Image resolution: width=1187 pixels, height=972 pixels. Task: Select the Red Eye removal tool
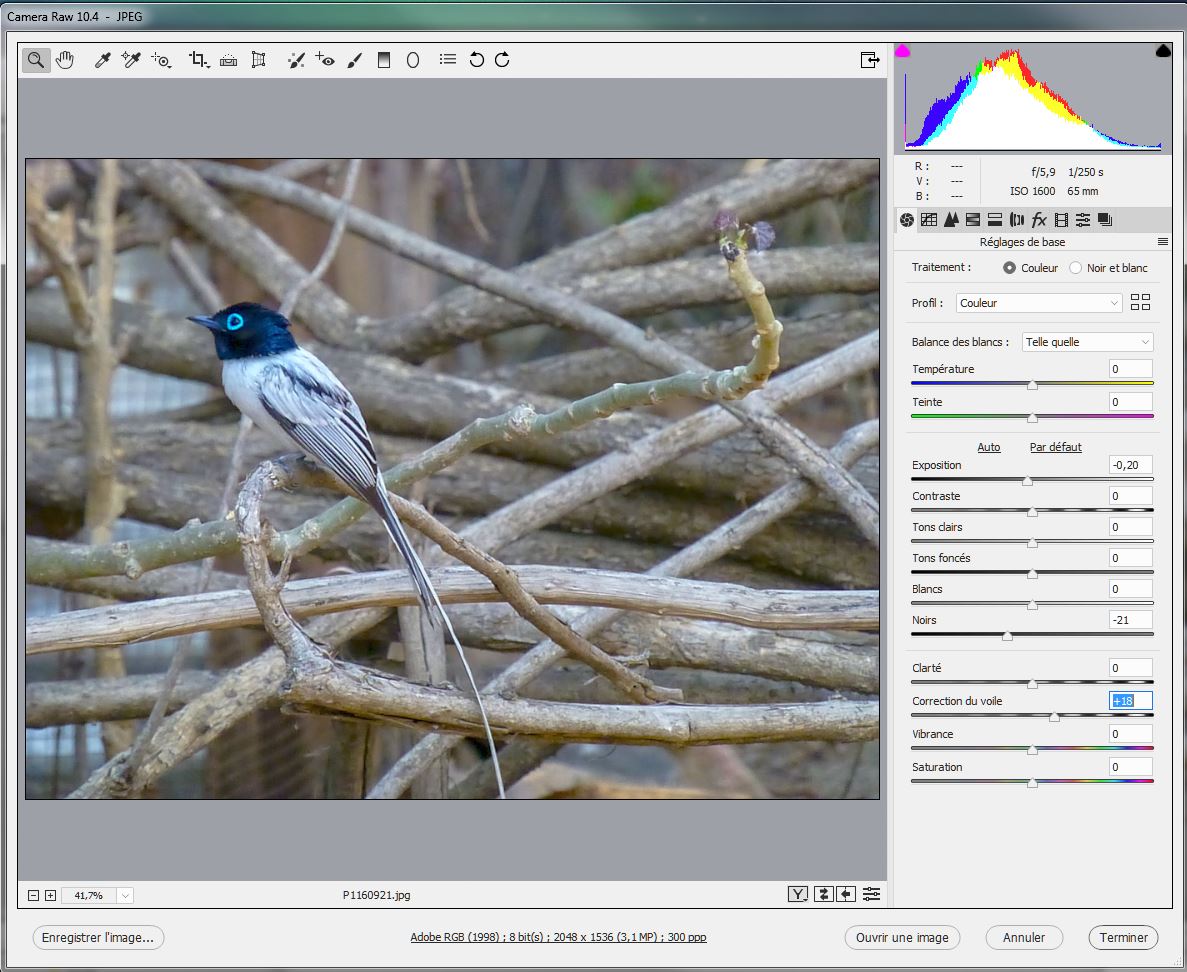click(324, 60)
